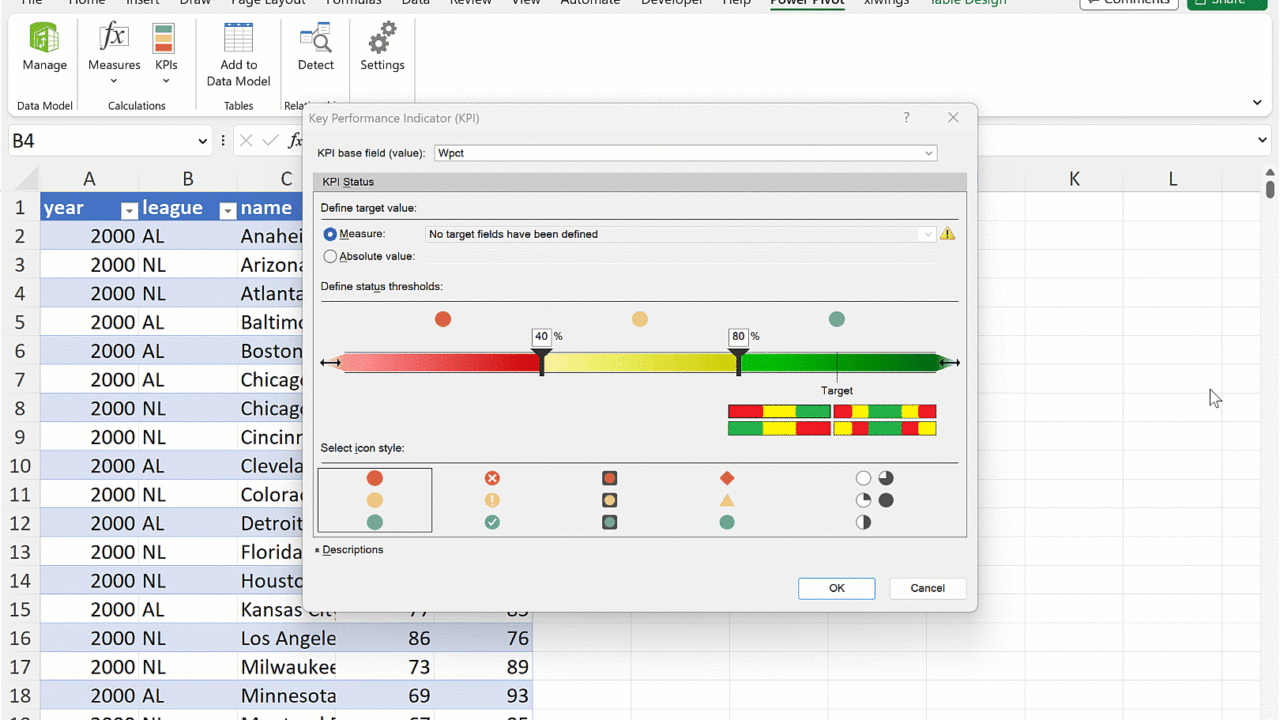Open the Developer ribbon tab
1280x720 pixels.
point(672,3)
